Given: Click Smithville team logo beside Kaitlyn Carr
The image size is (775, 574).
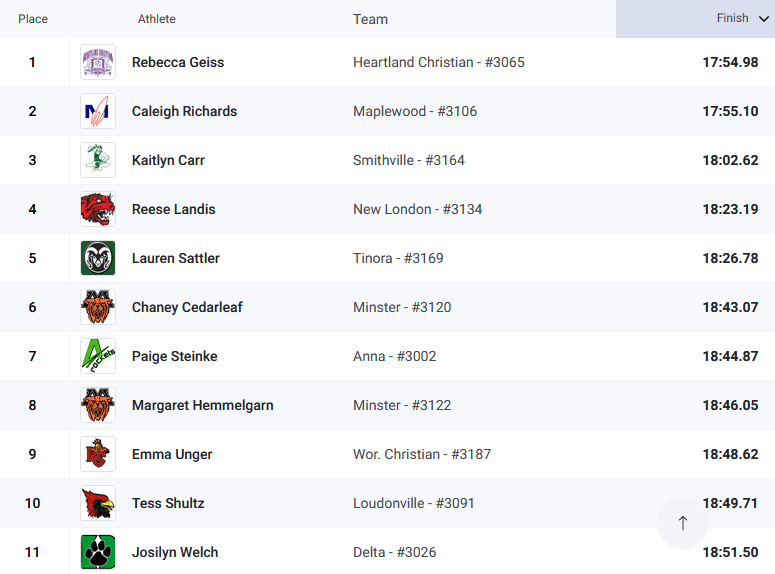Looking at the screenshot, I should click(x=98, y=160).
